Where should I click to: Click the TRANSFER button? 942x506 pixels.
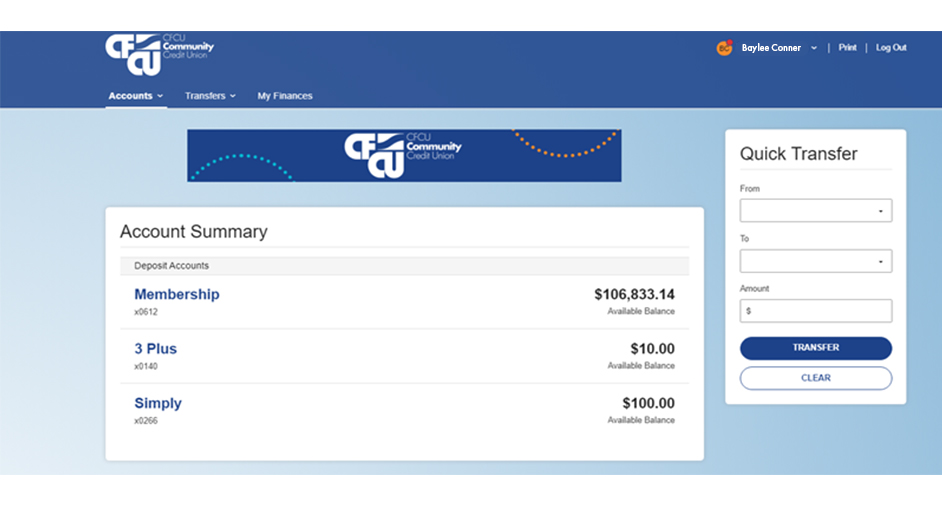[816, 348]
